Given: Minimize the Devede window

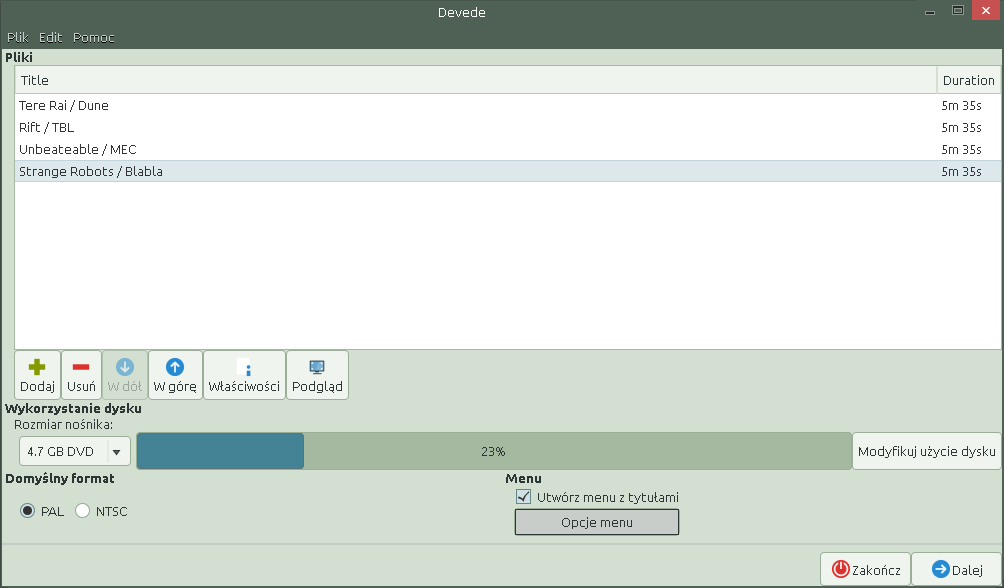Looking at the screenshot, I should tap(930, 12).
